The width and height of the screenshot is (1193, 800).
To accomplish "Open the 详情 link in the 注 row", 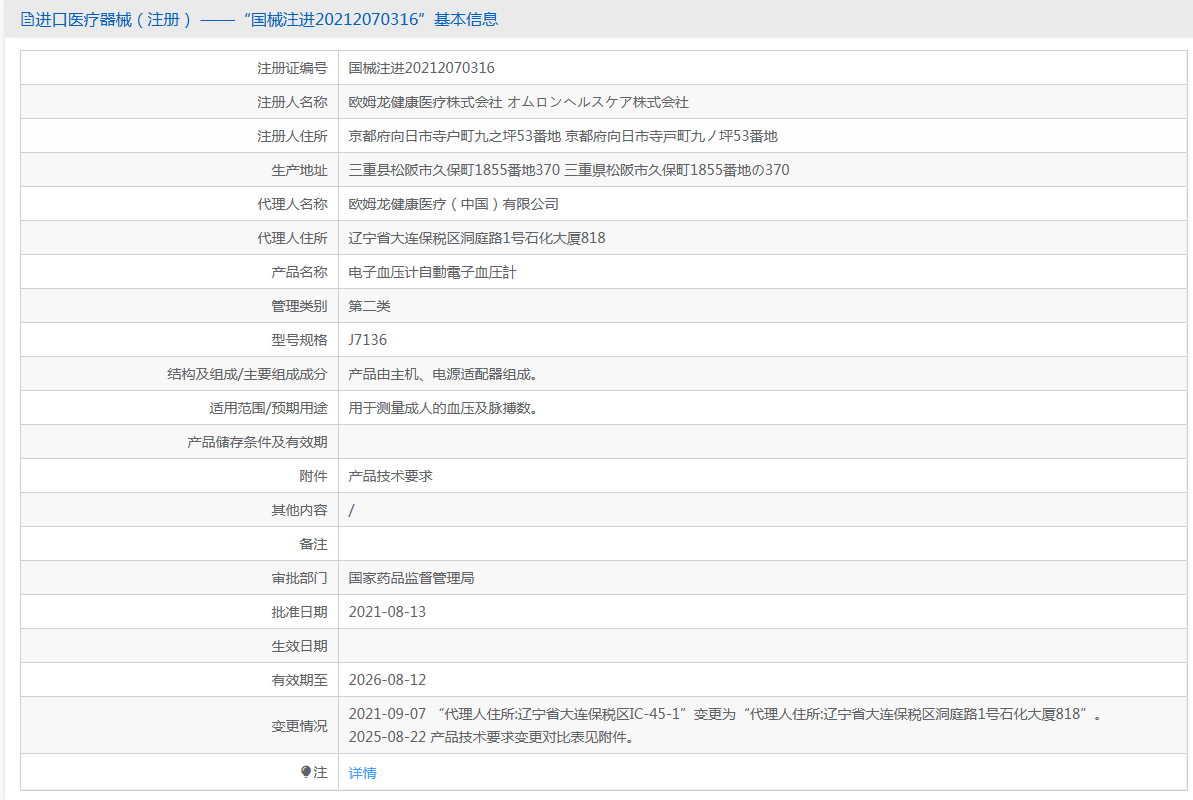I will point(362,773).
